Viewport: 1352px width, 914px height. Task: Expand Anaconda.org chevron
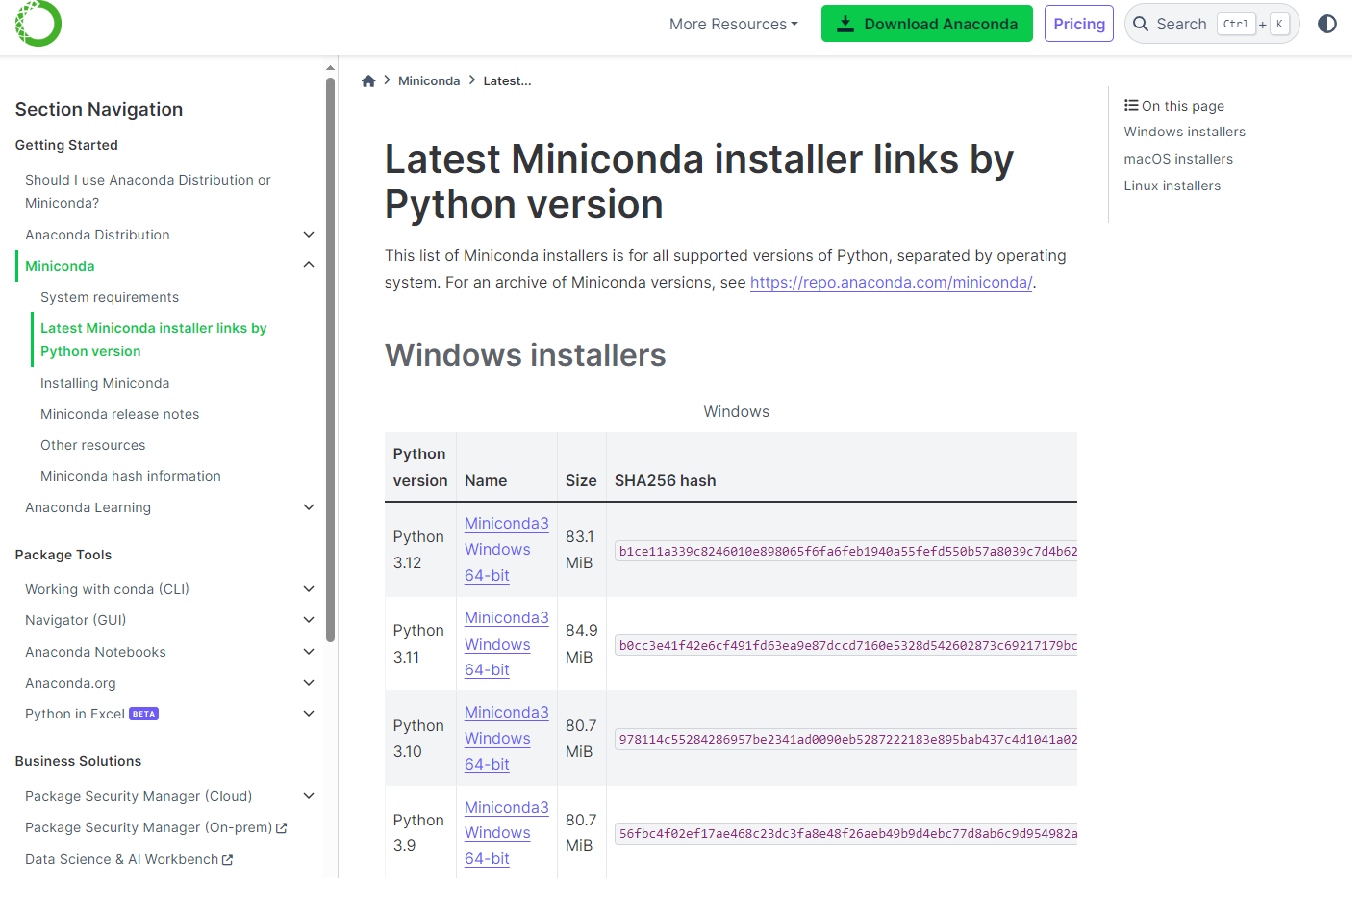(309, 683)
